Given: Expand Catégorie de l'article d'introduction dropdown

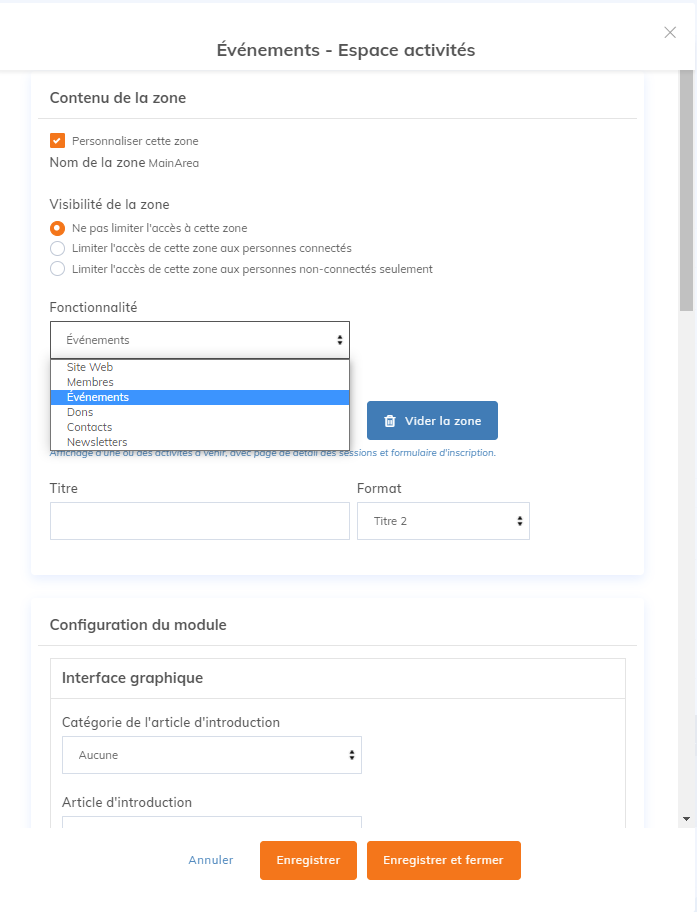Looking at the screenshot, I should [x=211, y=755].
